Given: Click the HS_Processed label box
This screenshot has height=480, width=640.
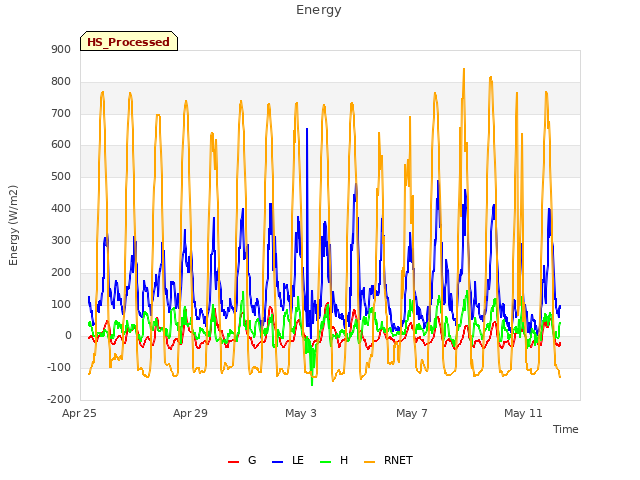Looking at the screenshot, I should point(129,41).
